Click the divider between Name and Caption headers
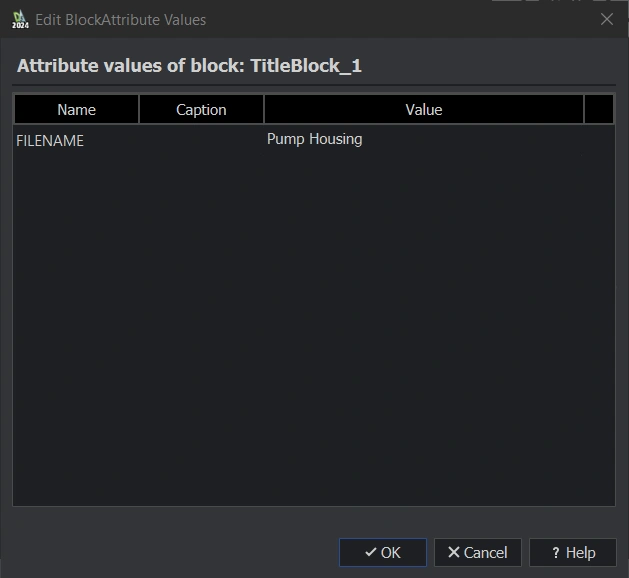 [x=139, y=109]
